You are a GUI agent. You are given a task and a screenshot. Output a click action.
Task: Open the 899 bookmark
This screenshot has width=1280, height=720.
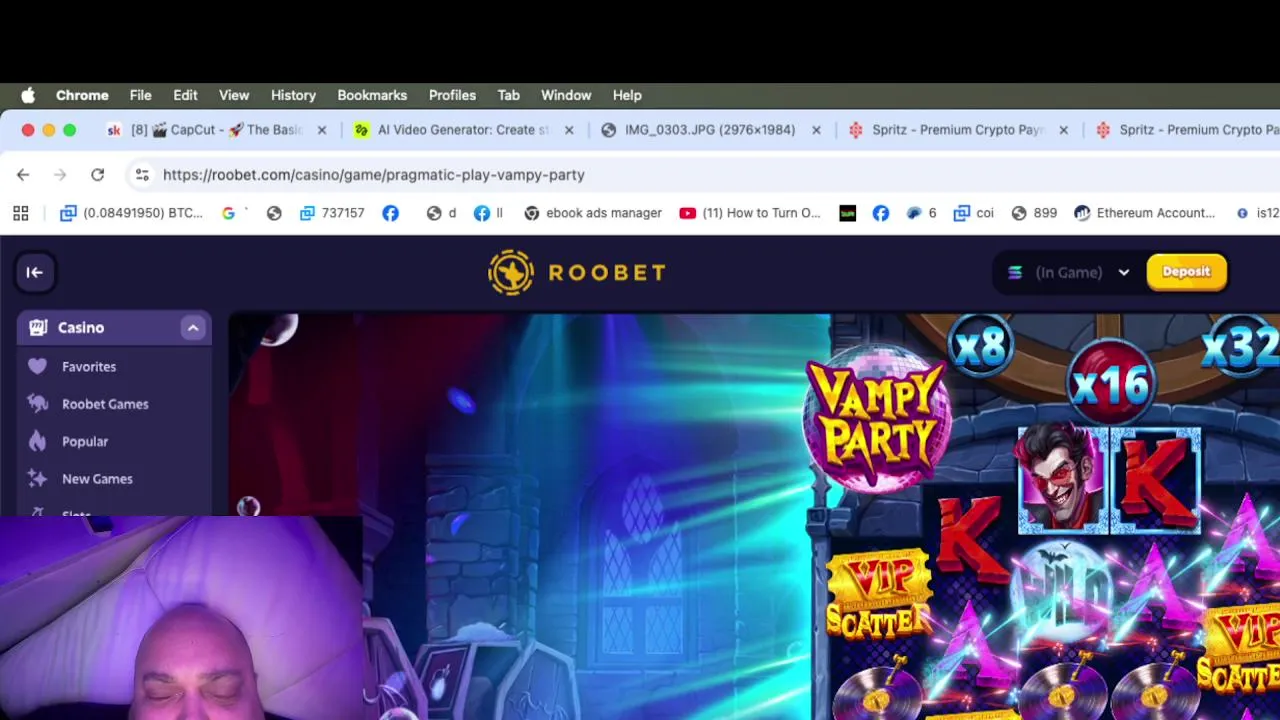pyautogui.click(x=1034, y=213)
